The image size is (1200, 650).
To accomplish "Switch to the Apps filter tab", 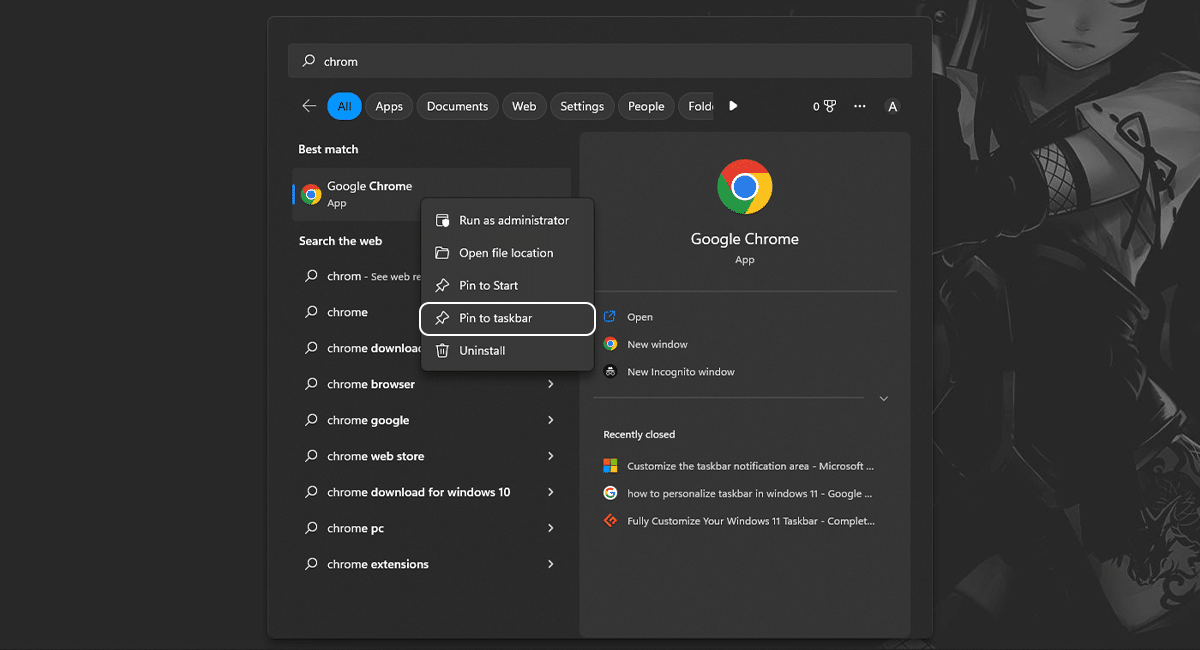I will point(389,106).
